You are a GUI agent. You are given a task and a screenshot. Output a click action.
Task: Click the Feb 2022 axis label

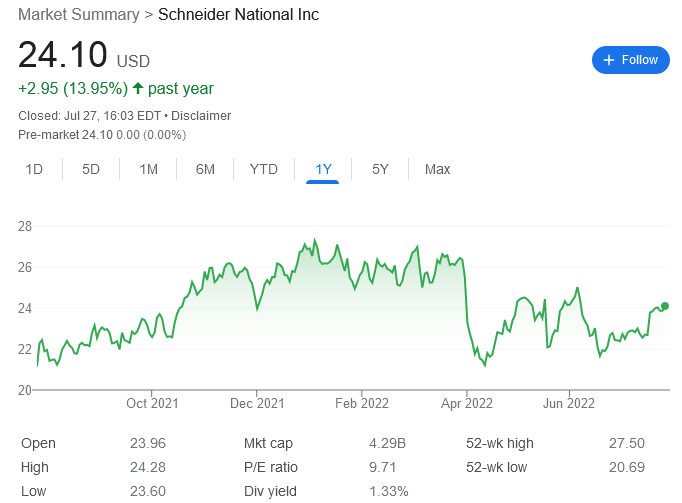point(362,403)
